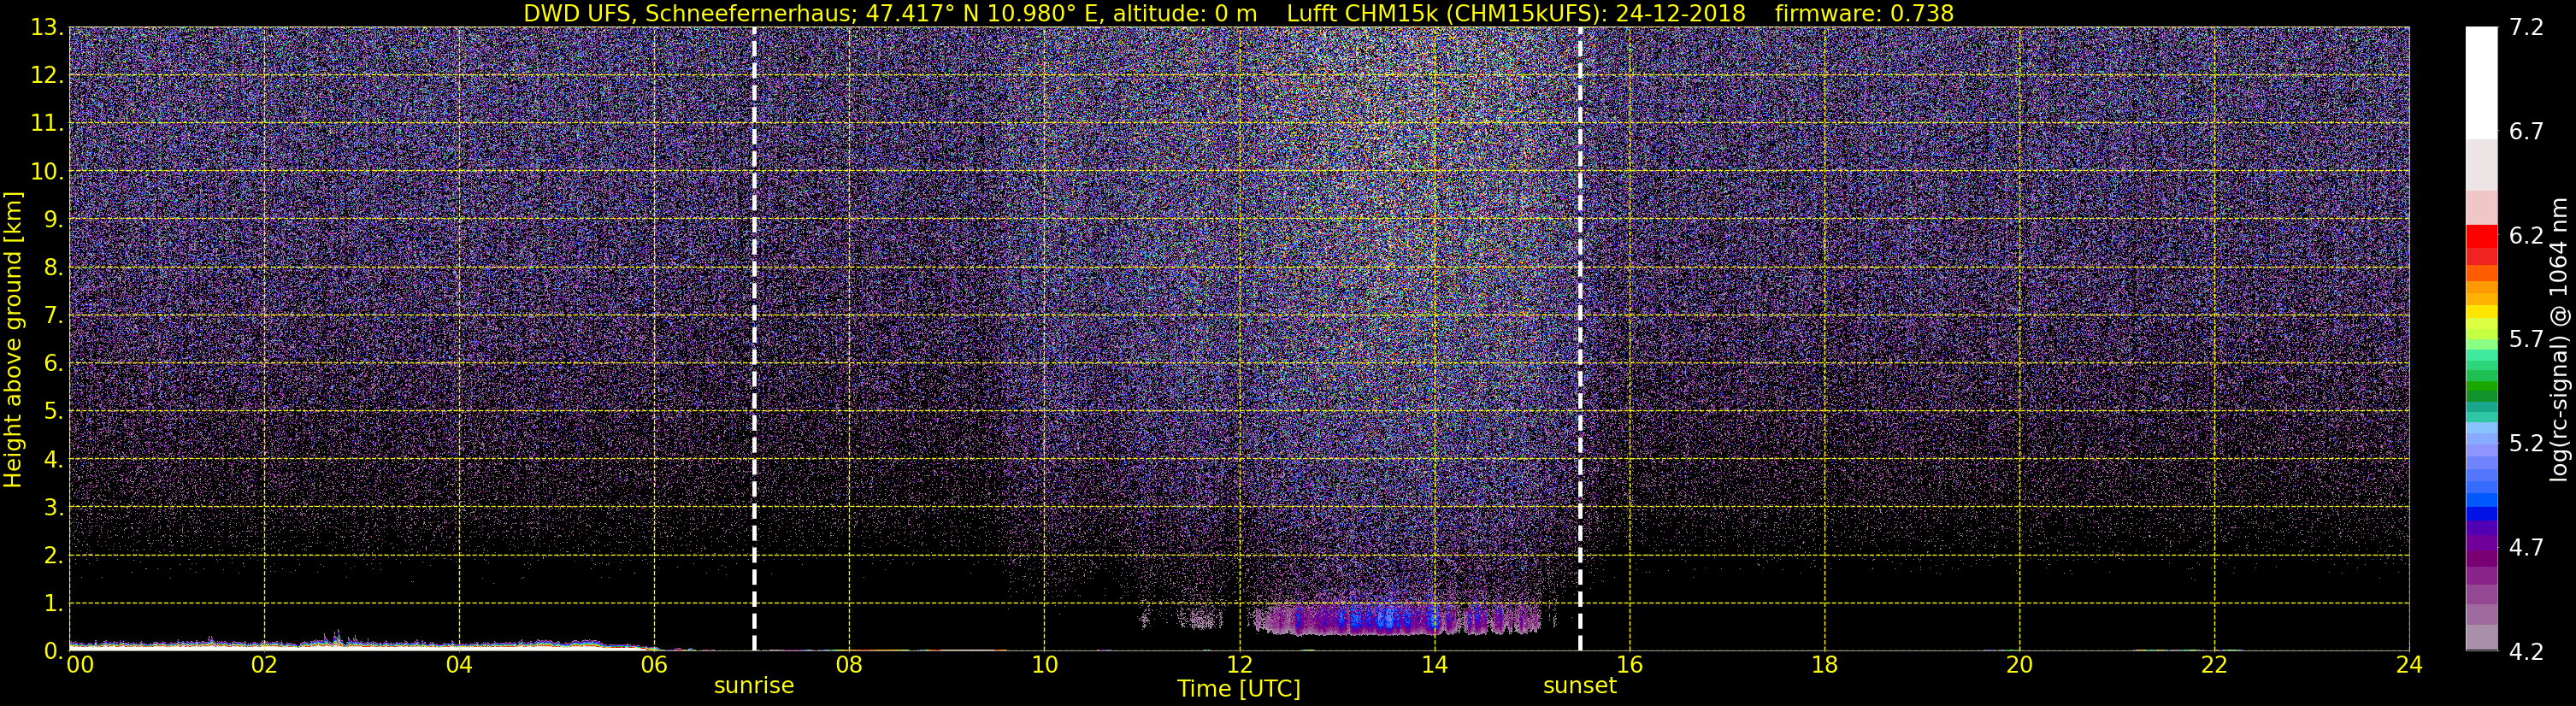Click the '02' tick on the time axis
2576x706 pixels.
coord(264,665)
